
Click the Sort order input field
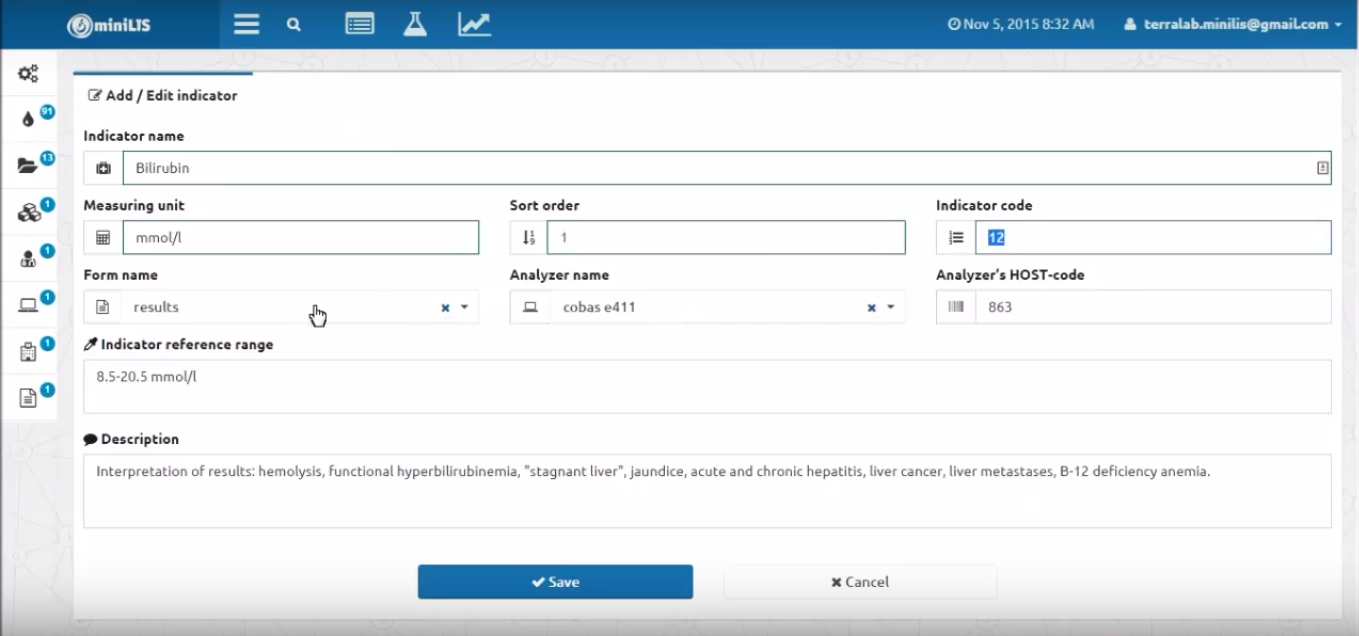(x=726, y=238)
